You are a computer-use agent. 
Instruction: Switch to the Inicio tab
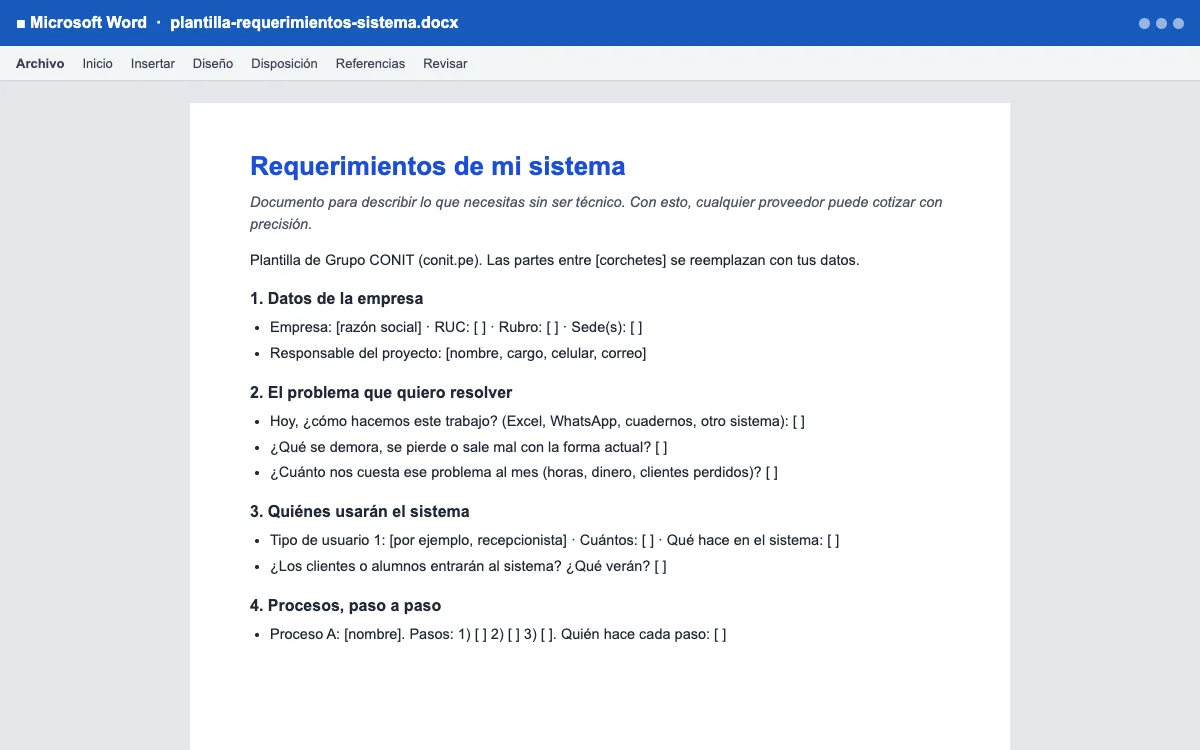[x=98, y=63]
